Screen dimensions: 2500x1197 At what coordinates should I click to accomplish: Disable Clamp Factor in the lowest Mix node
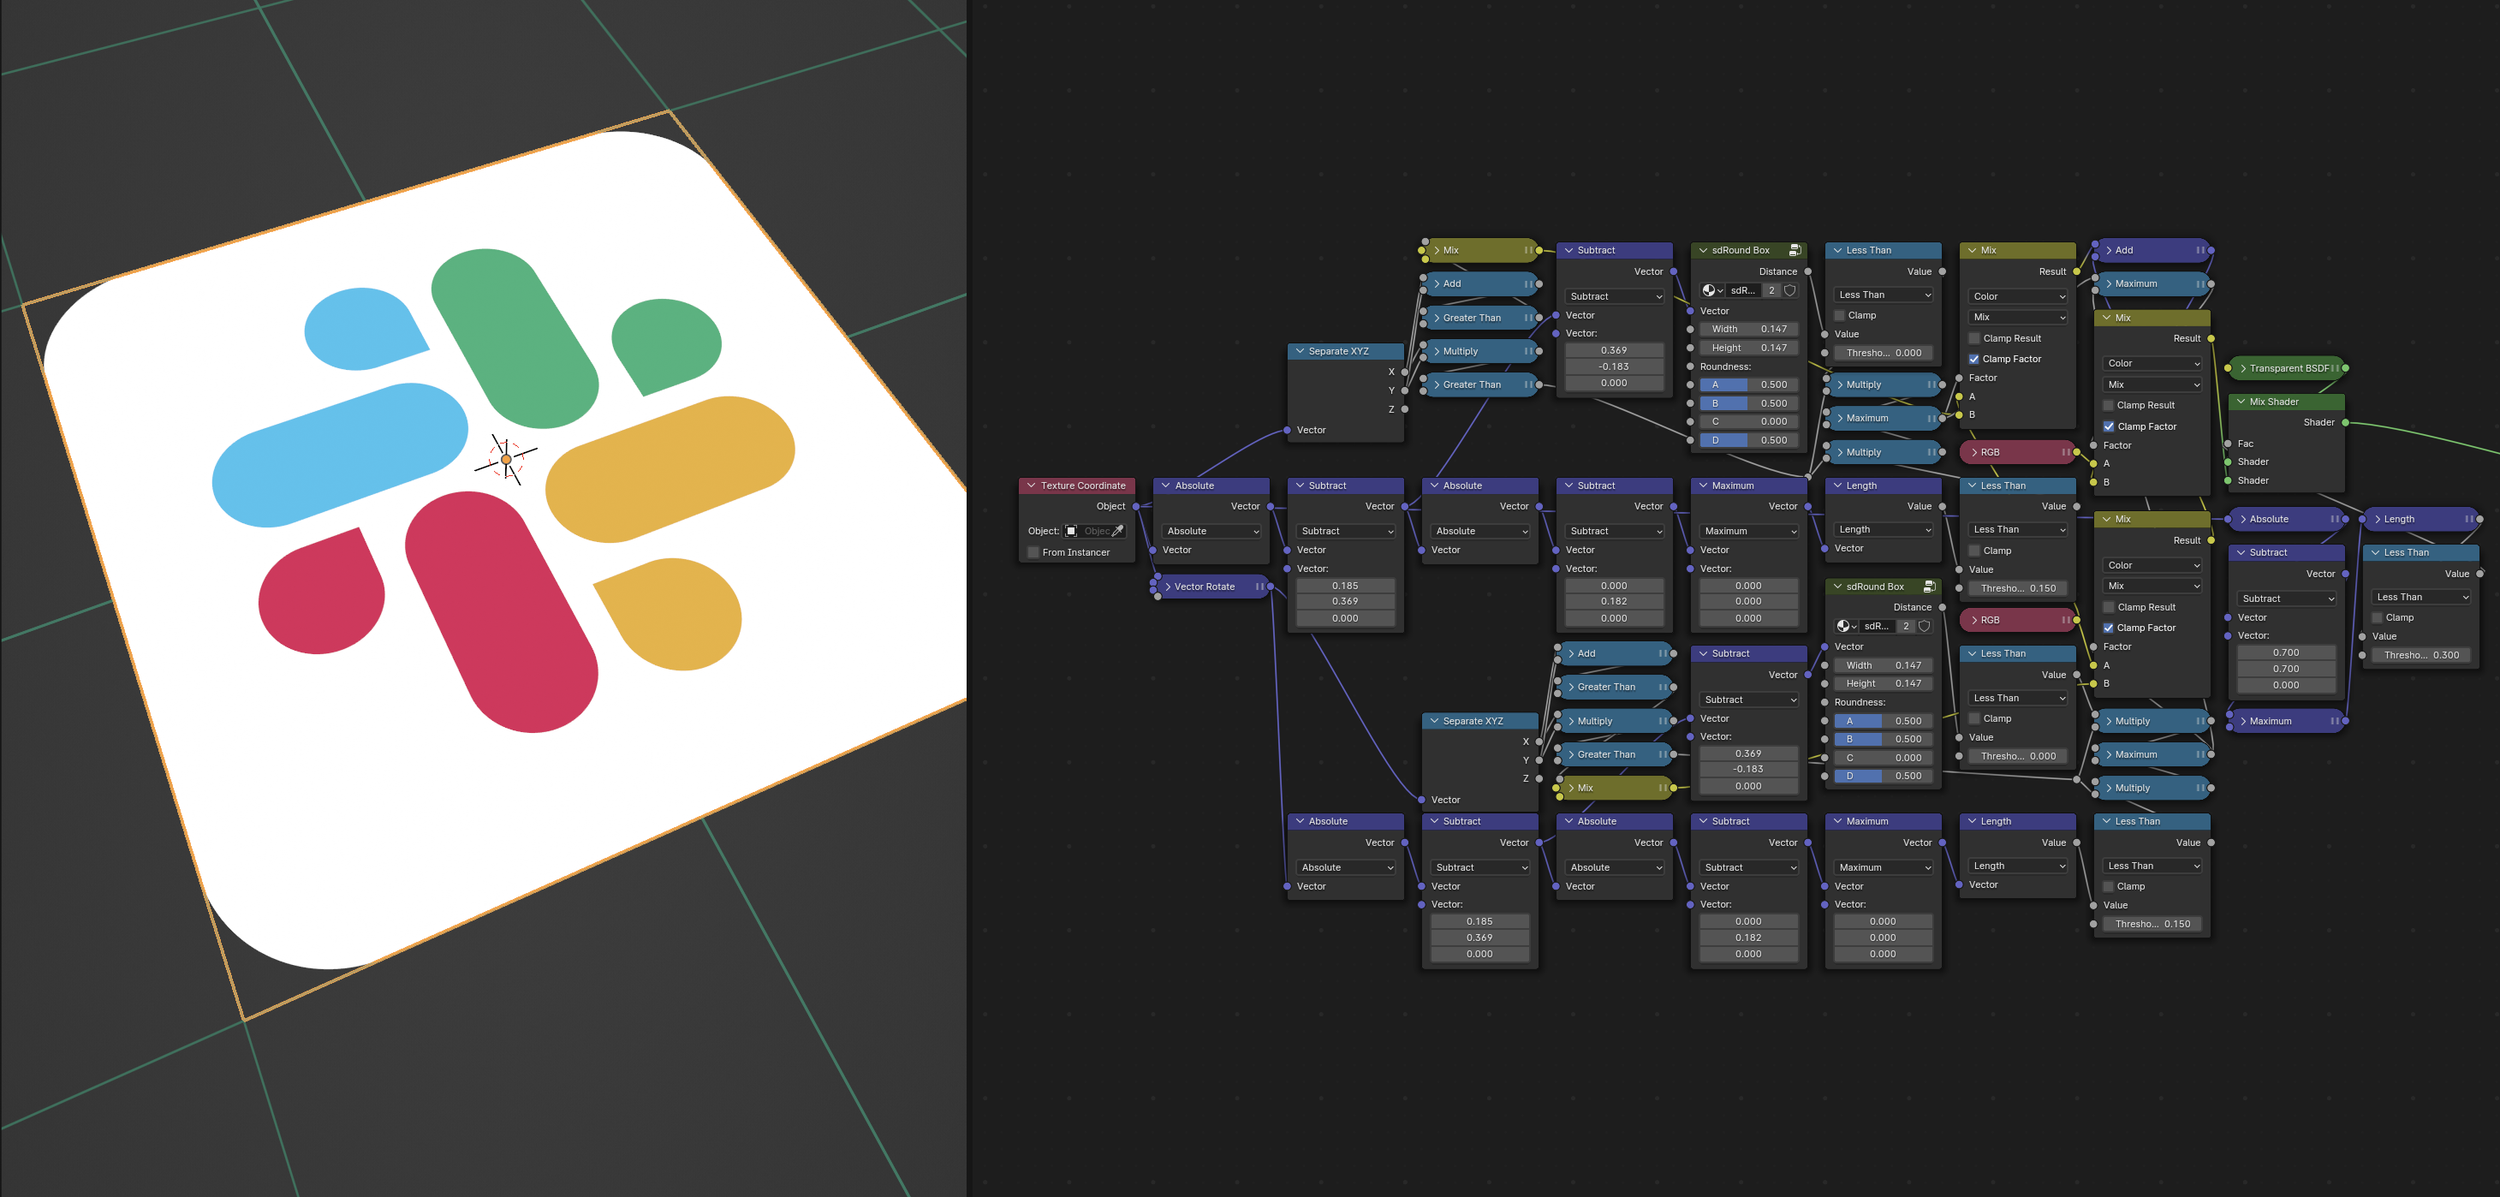pos(2108,628)
